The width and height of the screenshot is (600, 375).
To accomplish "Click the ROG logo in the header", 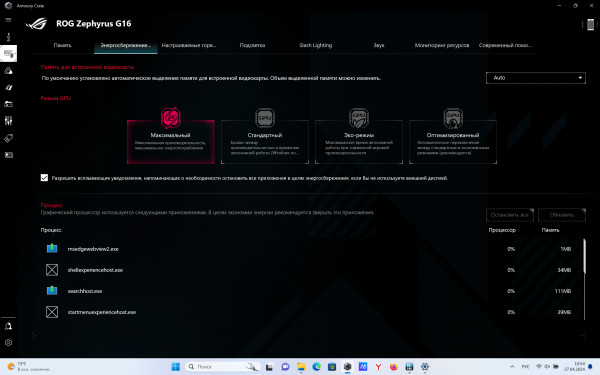I will 36,24.
